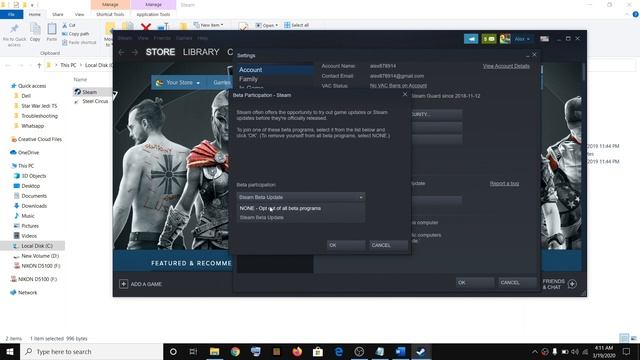This screenshot has height=360, width=640.
Task: Click Cut in the Explorer Clipboard group
Action: (x=69, y=25)
